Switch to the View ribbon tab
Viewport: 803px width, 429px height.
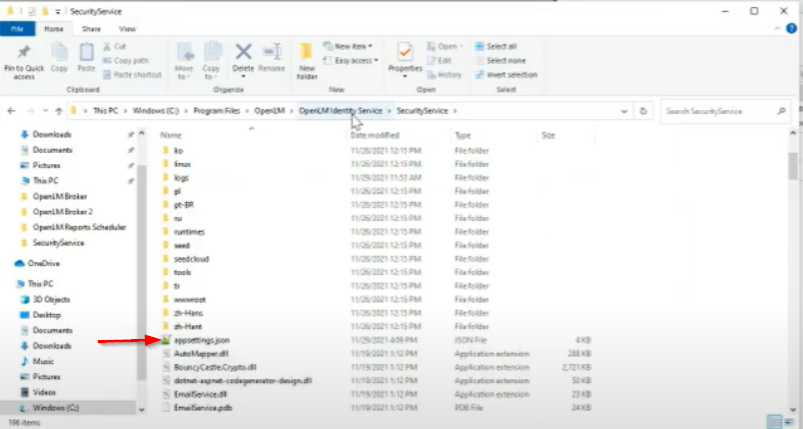tap(128, 29)
